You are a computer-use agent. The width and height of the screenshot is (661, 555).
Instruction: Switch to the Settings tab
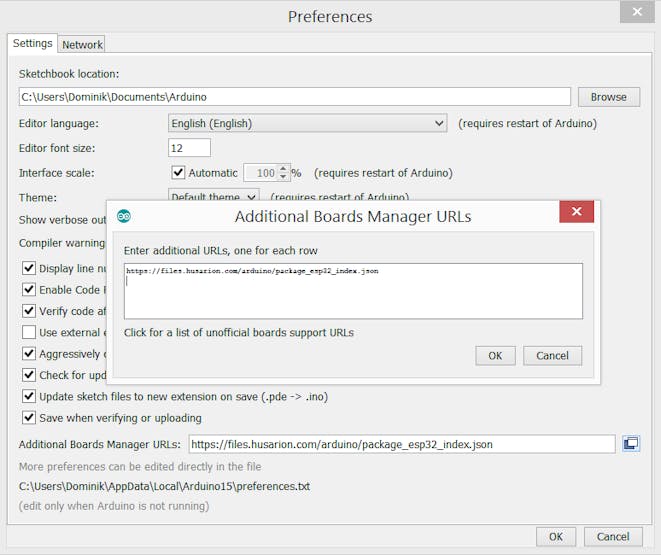click(32, 43)
